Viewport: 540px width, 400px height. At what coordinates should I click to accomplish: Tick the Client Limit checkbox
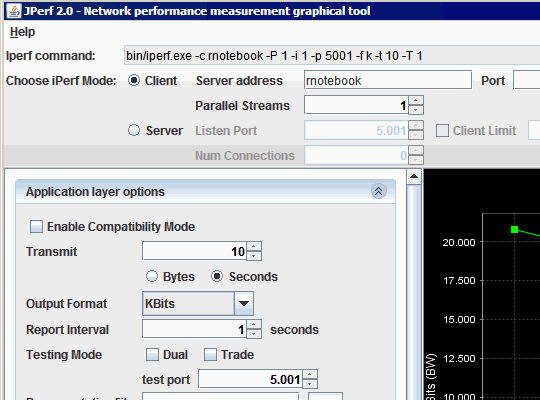pos(442,131)
